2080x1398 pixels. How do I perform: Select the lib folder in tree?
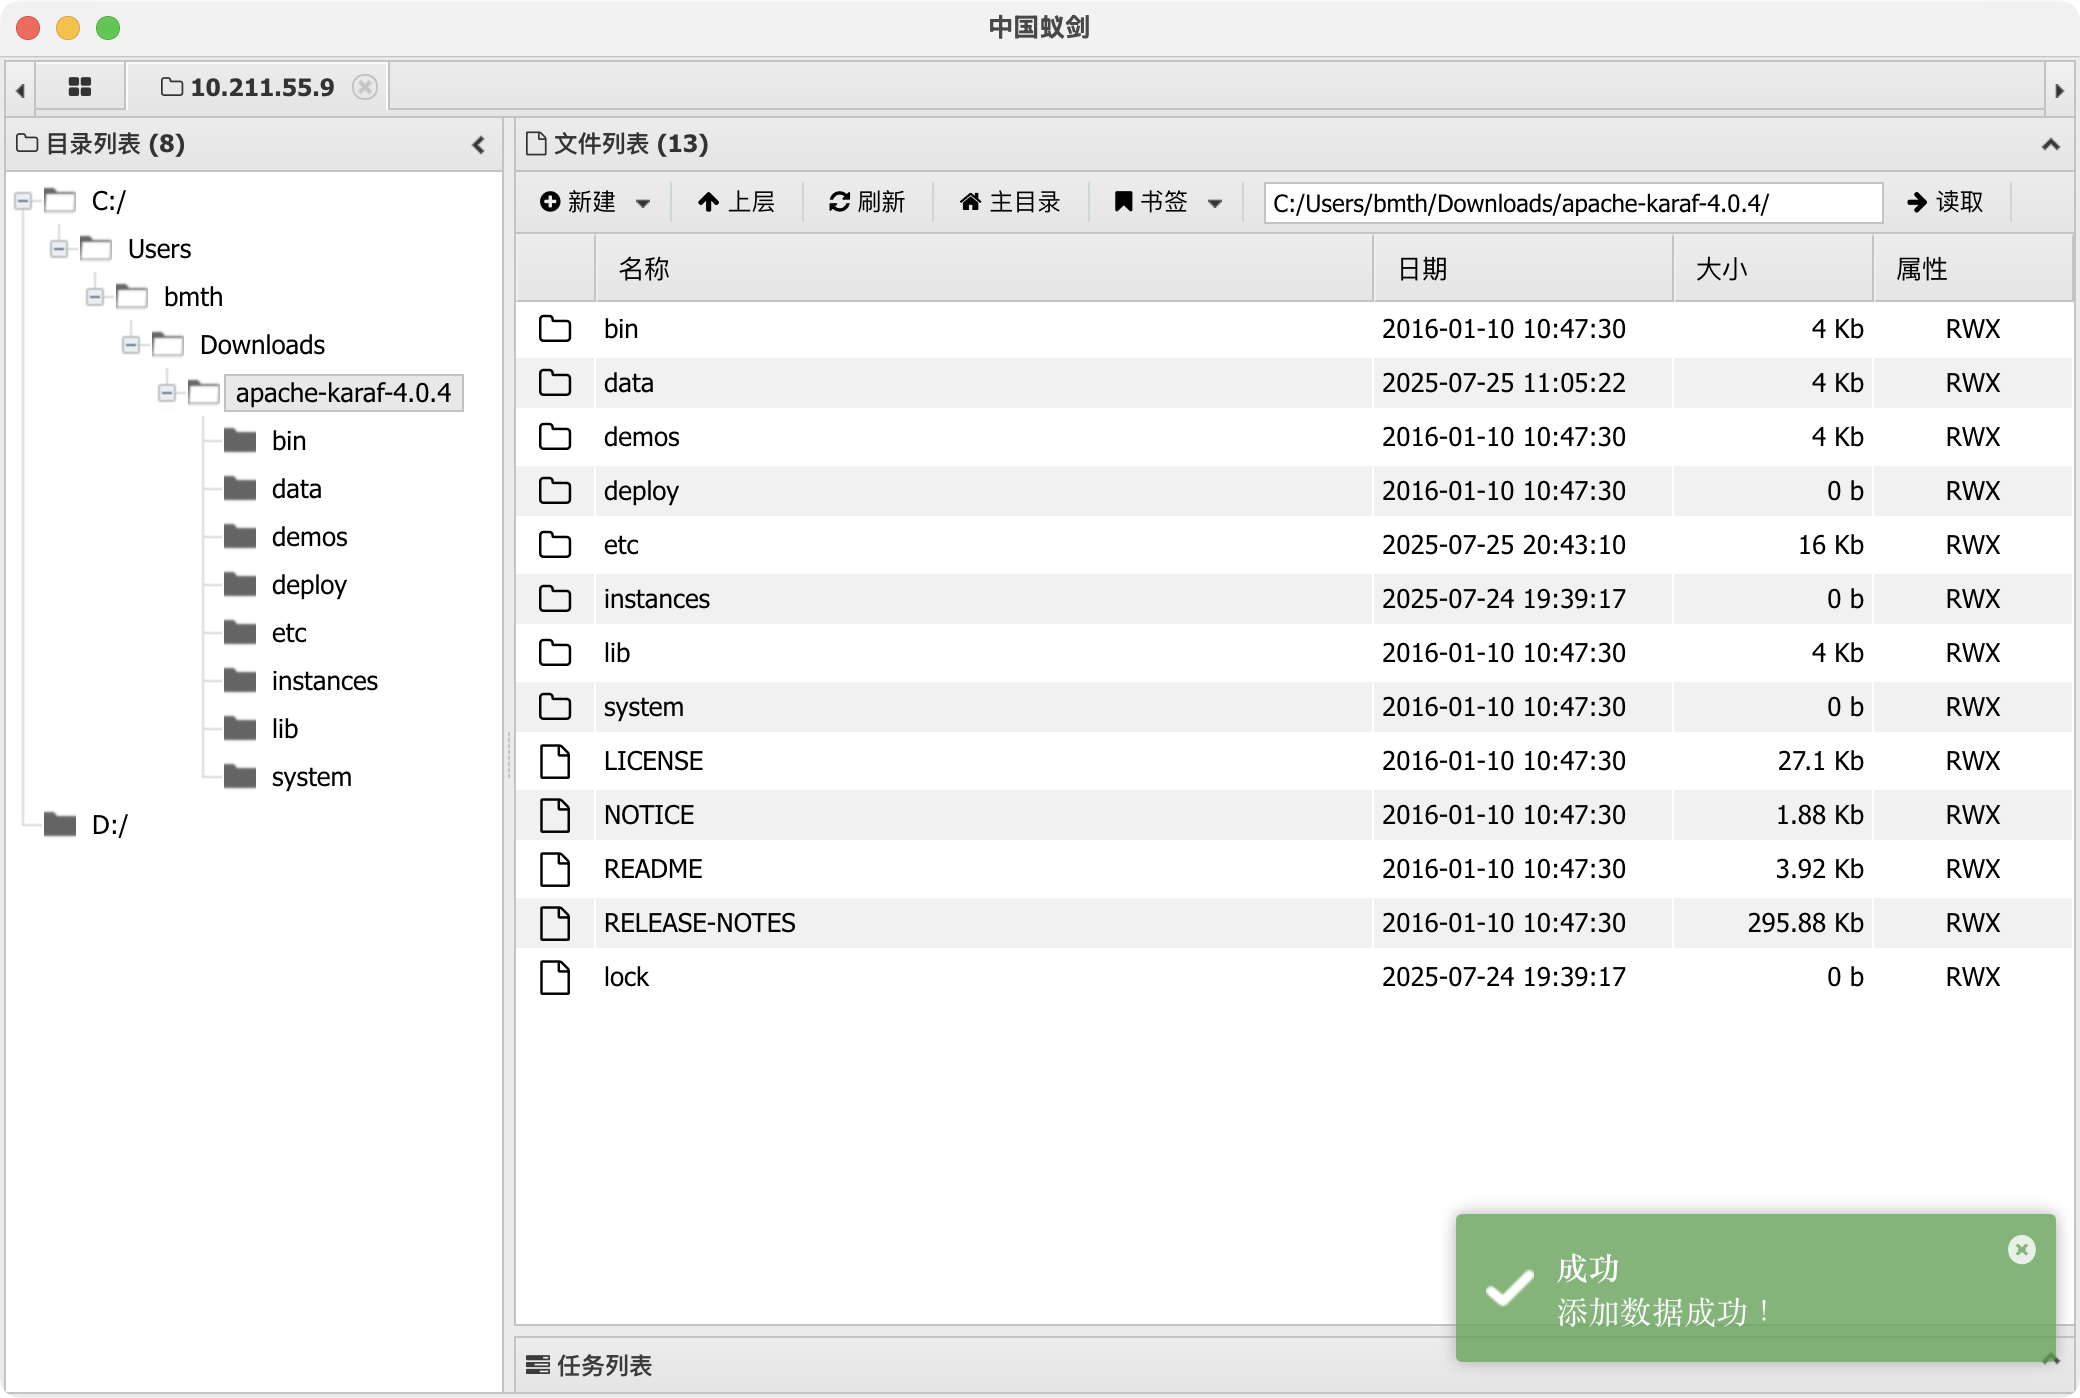(x=285, y=729)
